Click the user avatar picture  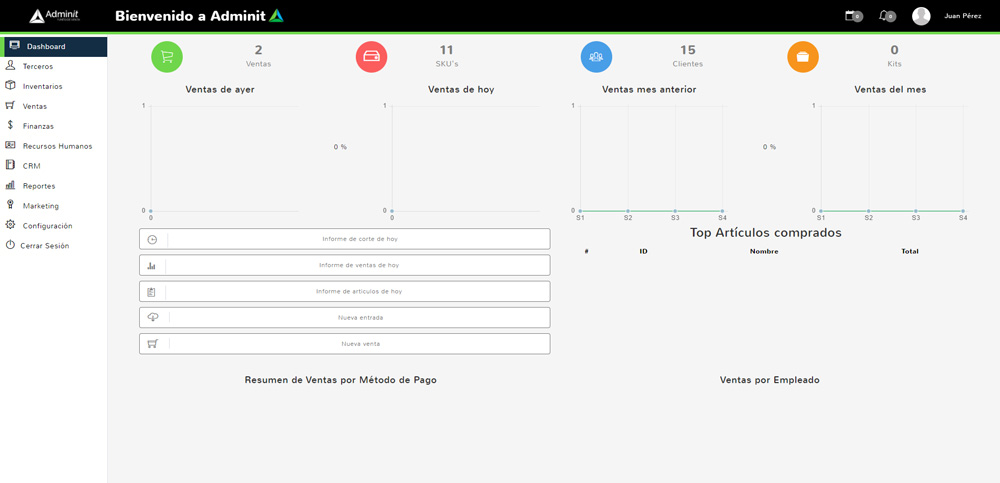(x=921, y=16)
